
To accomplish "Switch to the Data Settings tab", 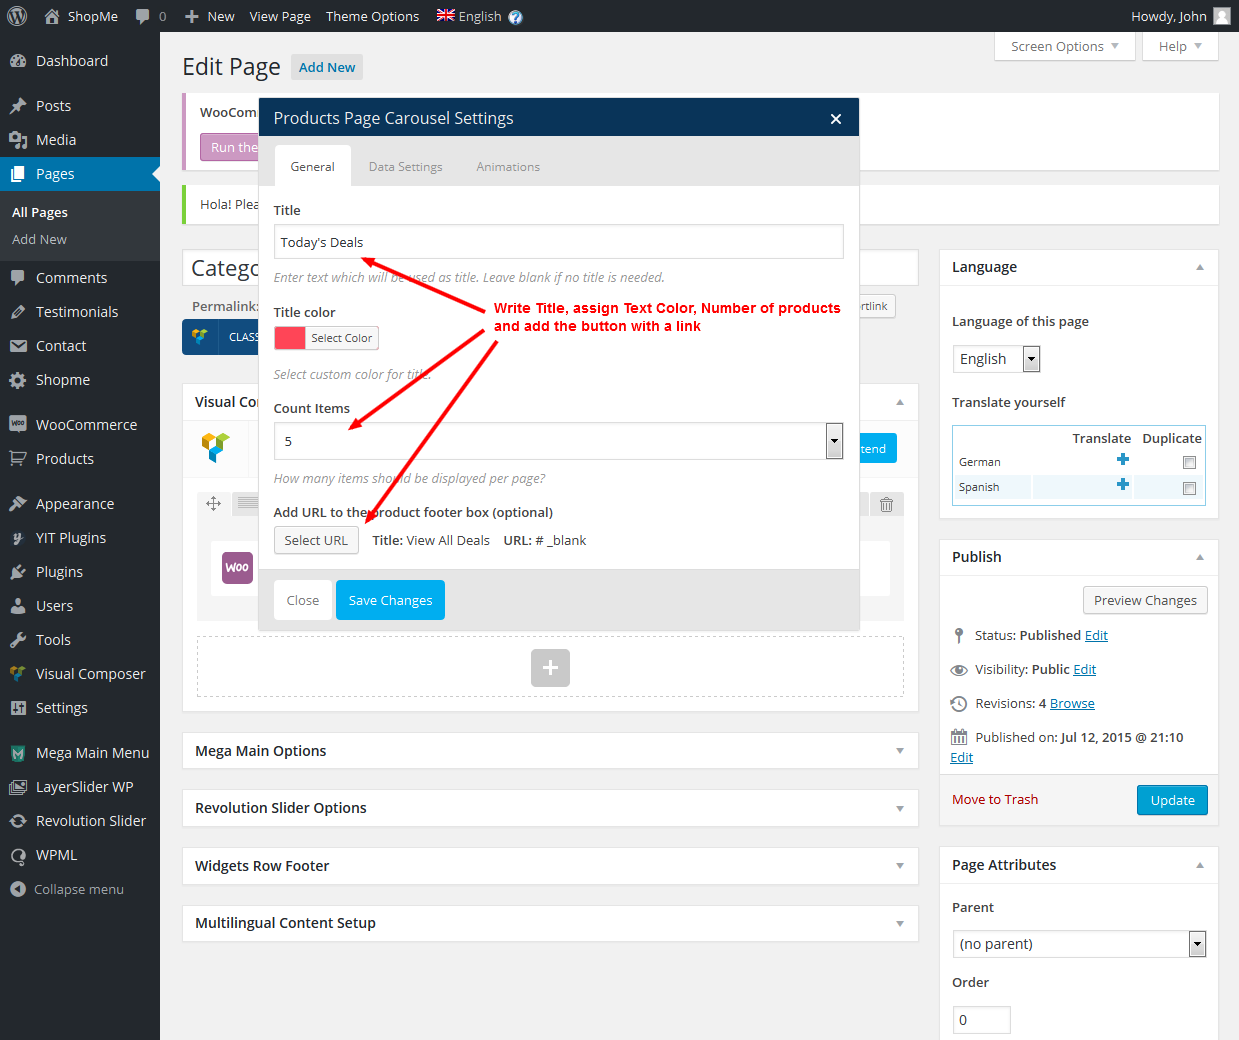I will [x=405, y=167].
